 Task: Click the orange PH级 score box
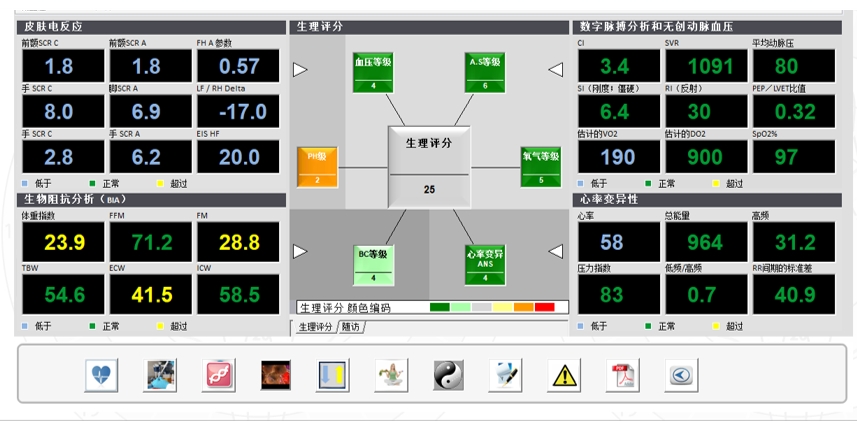click(317, 167)
